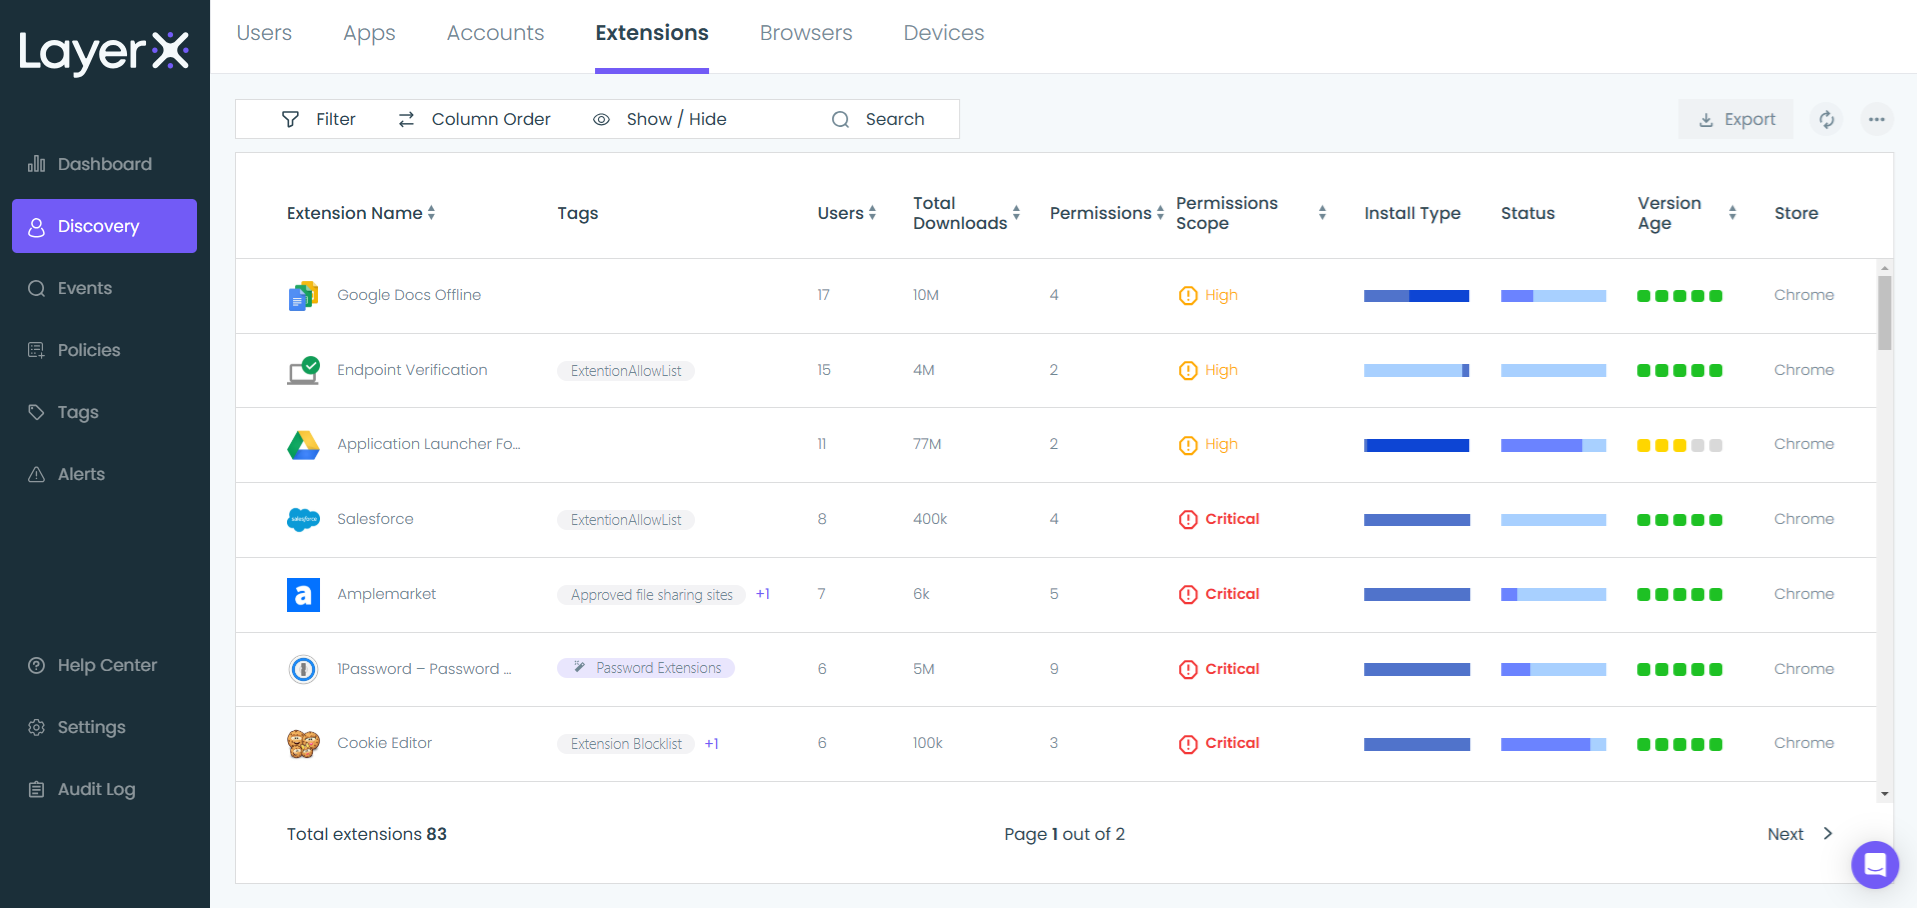The width and height of the screenshot is (1917, 908).
Task: Click the Cookie Editor icon
Action: 303,743
